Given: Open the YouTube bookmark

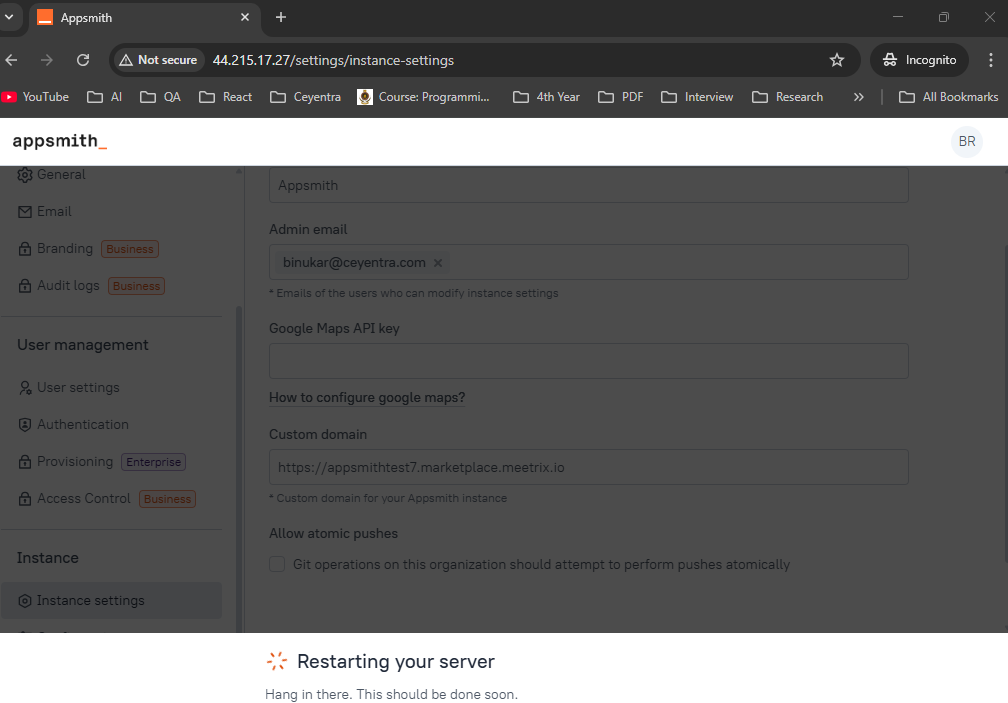Looking at the screenshot, I should pyautogui.click(x=35, y=97).
